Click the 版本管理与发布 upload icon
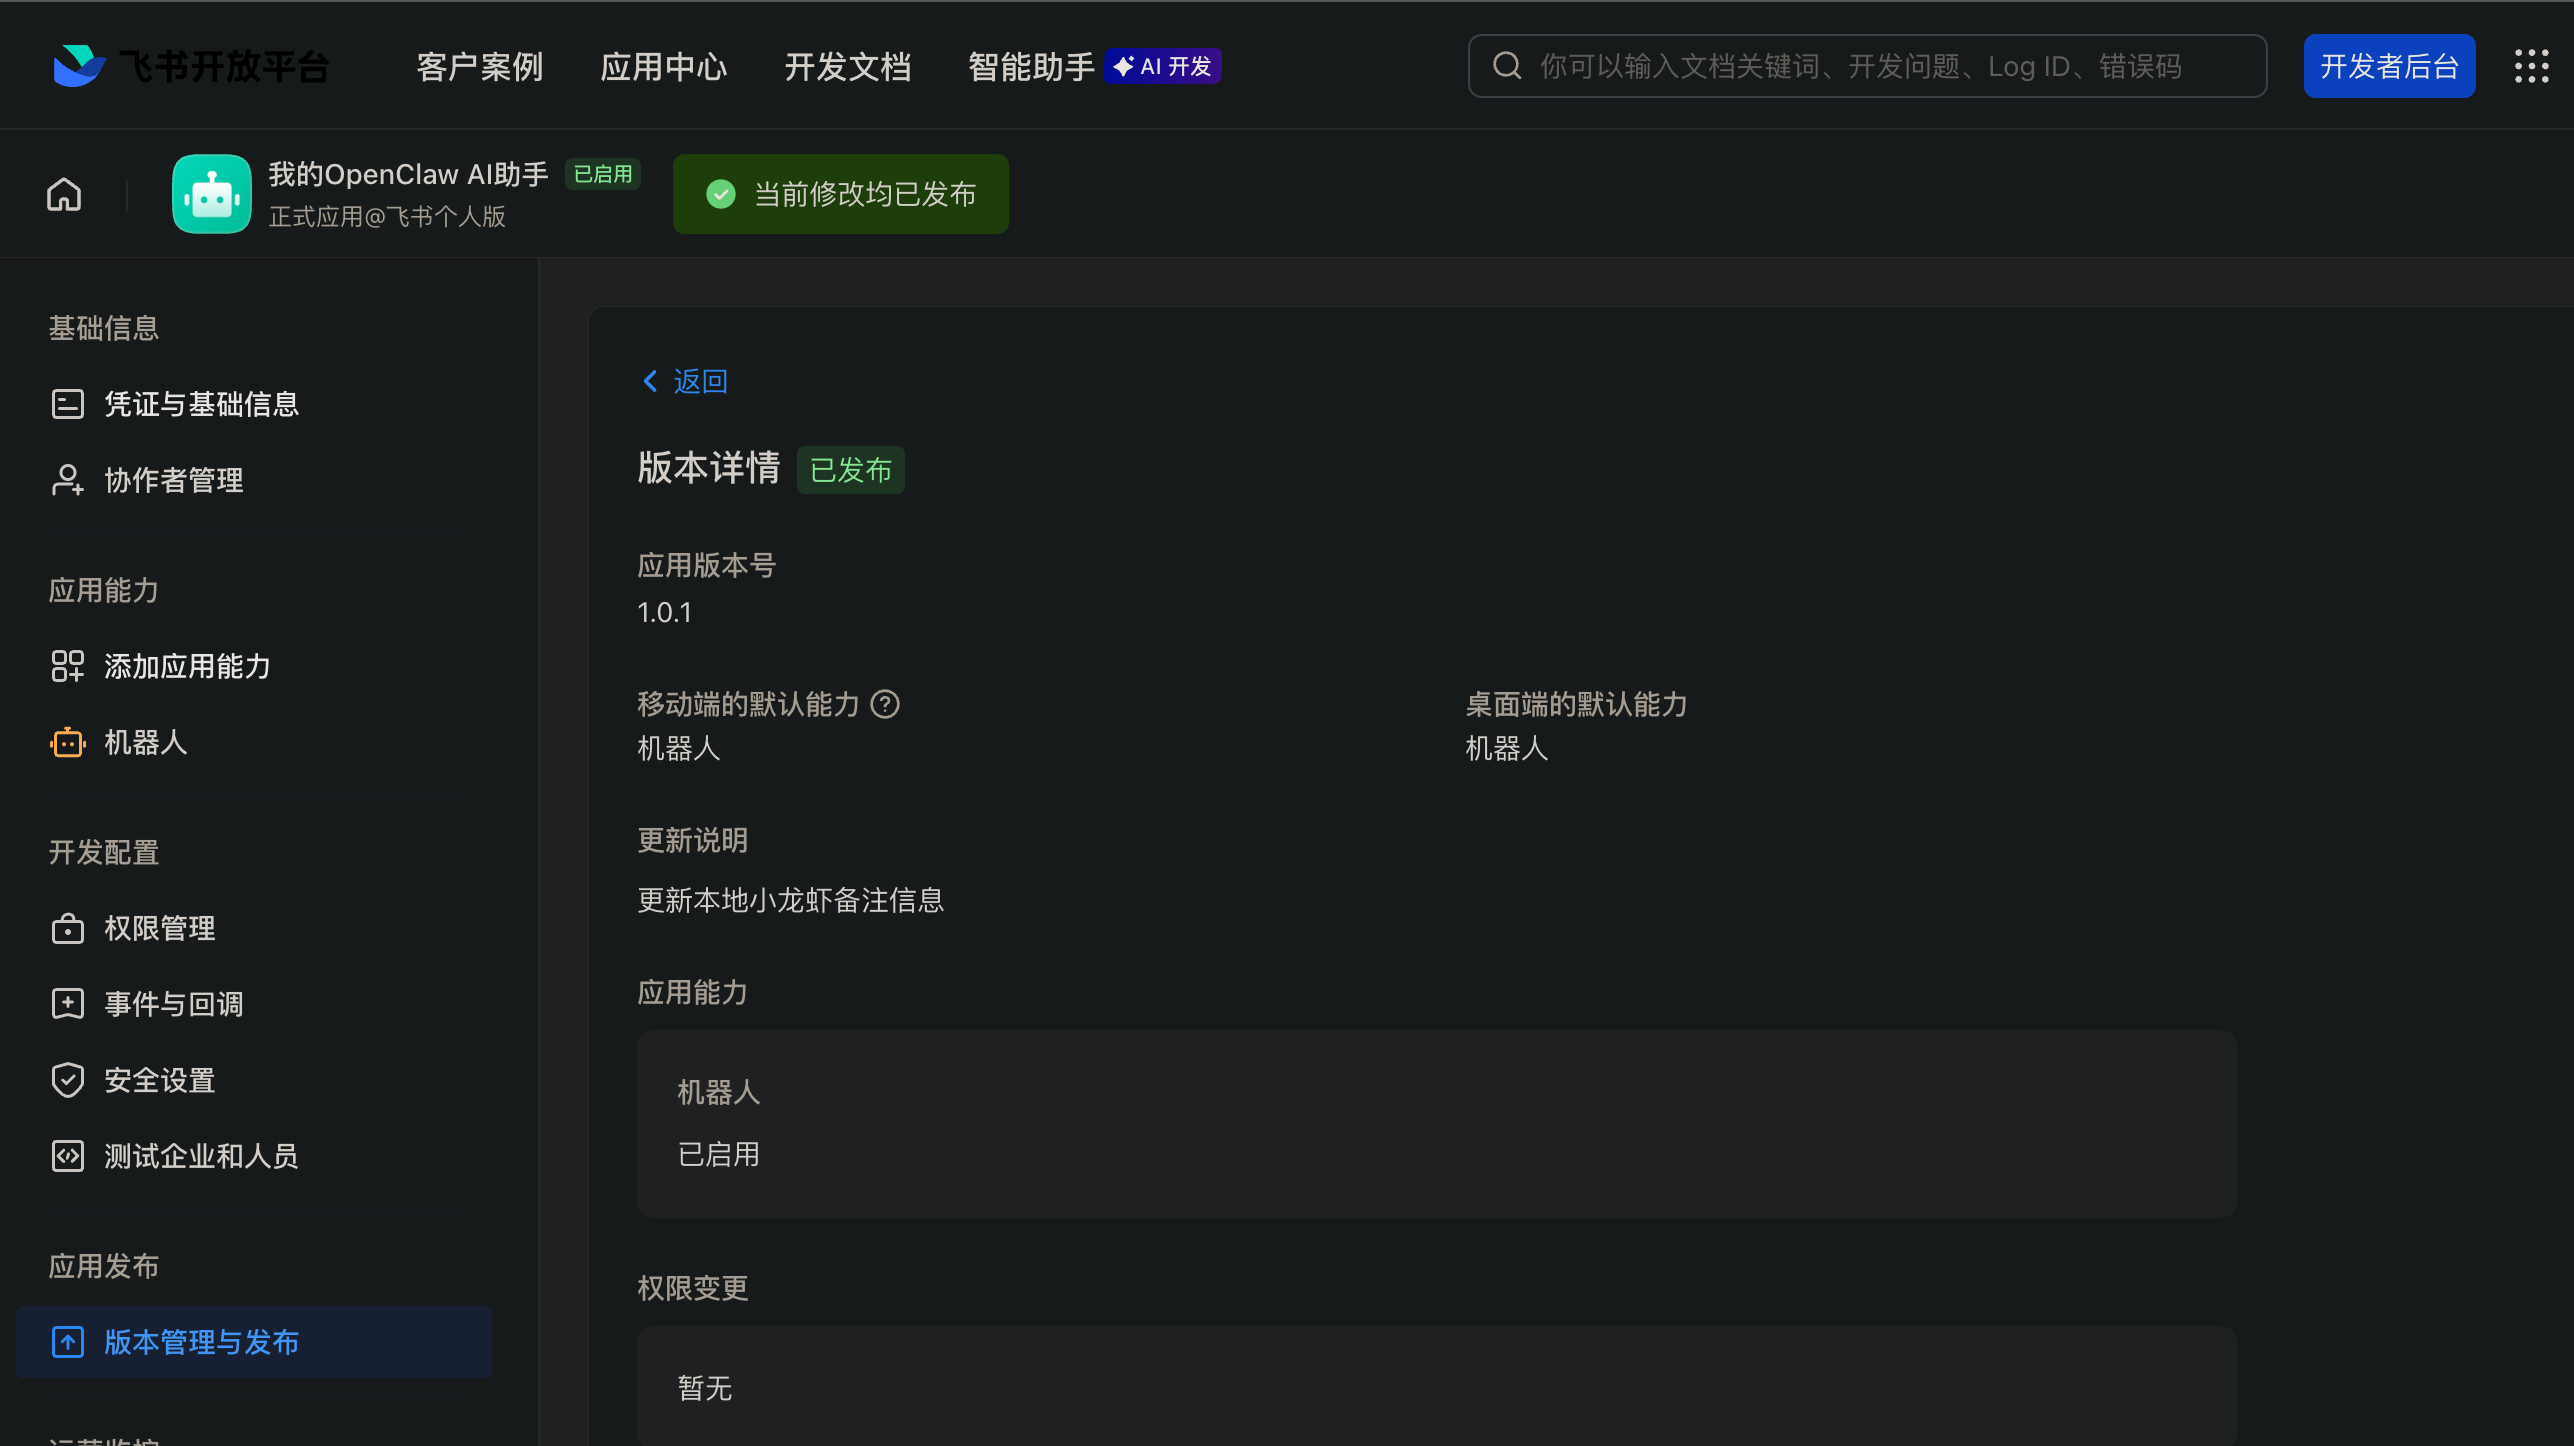Viewport: 2574px width, 1446px height. pyautogui.click(x=67, y=1342)
